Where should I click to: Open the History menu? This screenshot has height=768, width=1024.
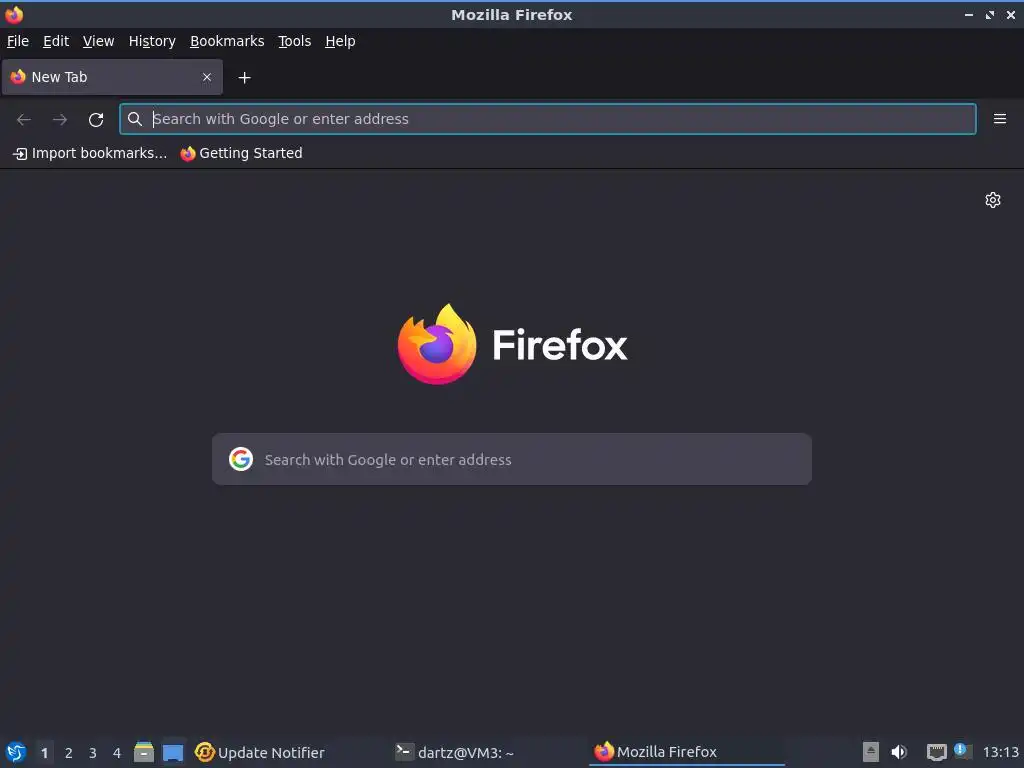pyautogui.click(x=152, y=41)
